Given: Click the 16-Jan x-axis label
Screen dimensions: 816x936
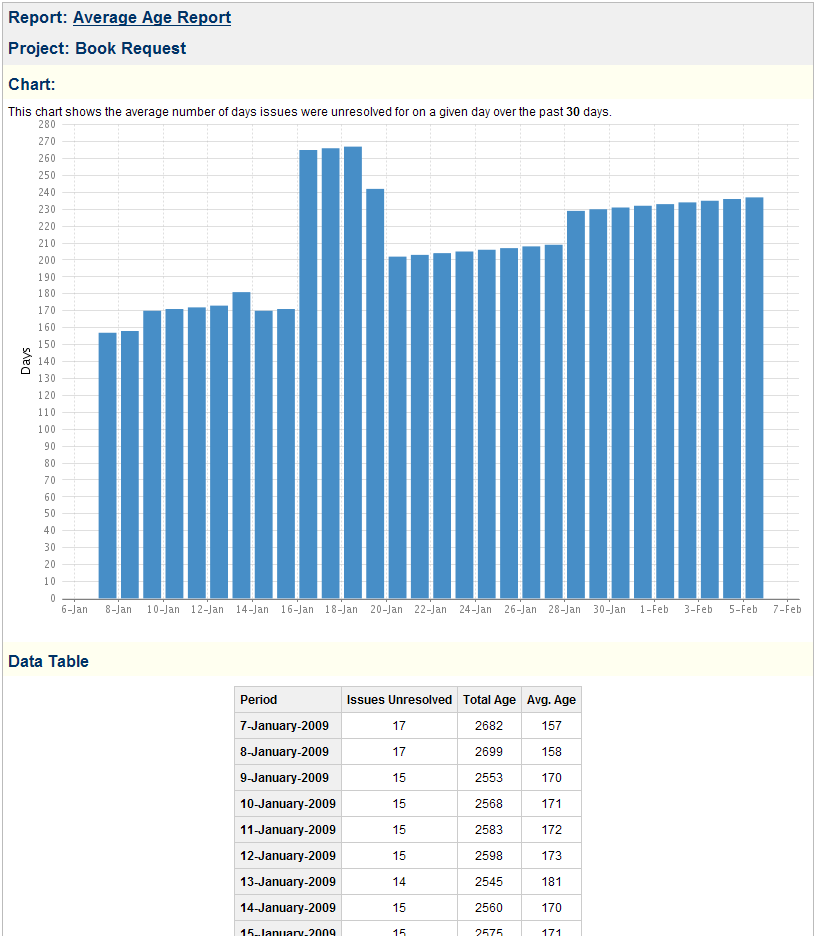Looking at the screenshot, I should (297, 609).
